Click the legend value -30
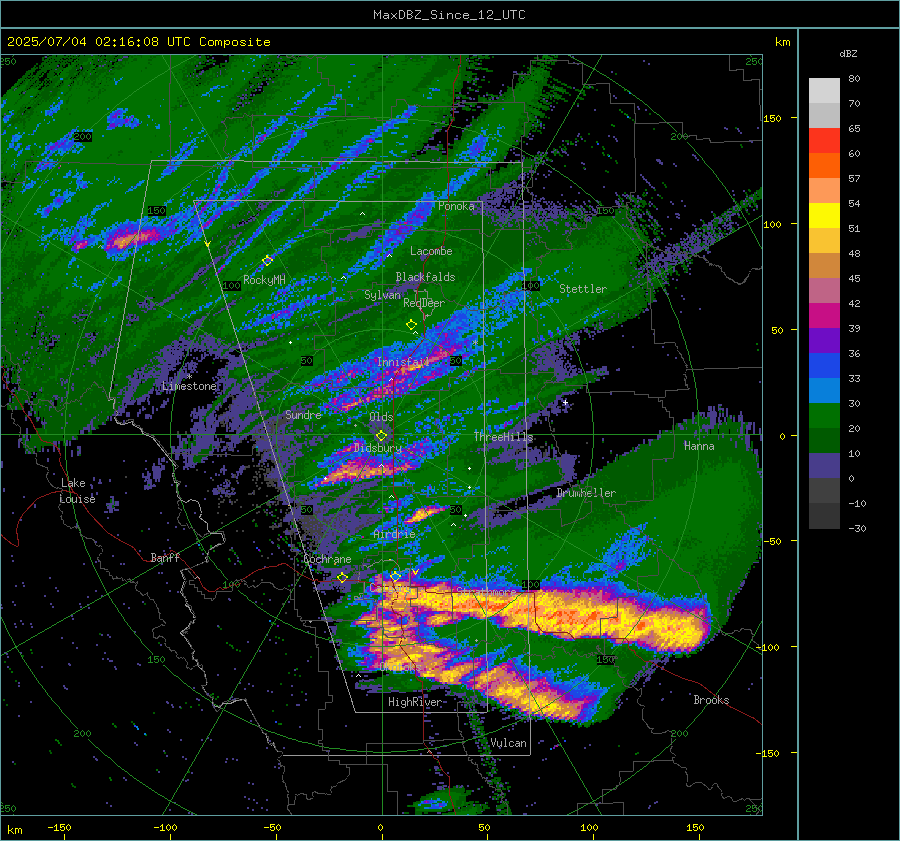Viewport: 900px width, 841px height. point(857,528)
